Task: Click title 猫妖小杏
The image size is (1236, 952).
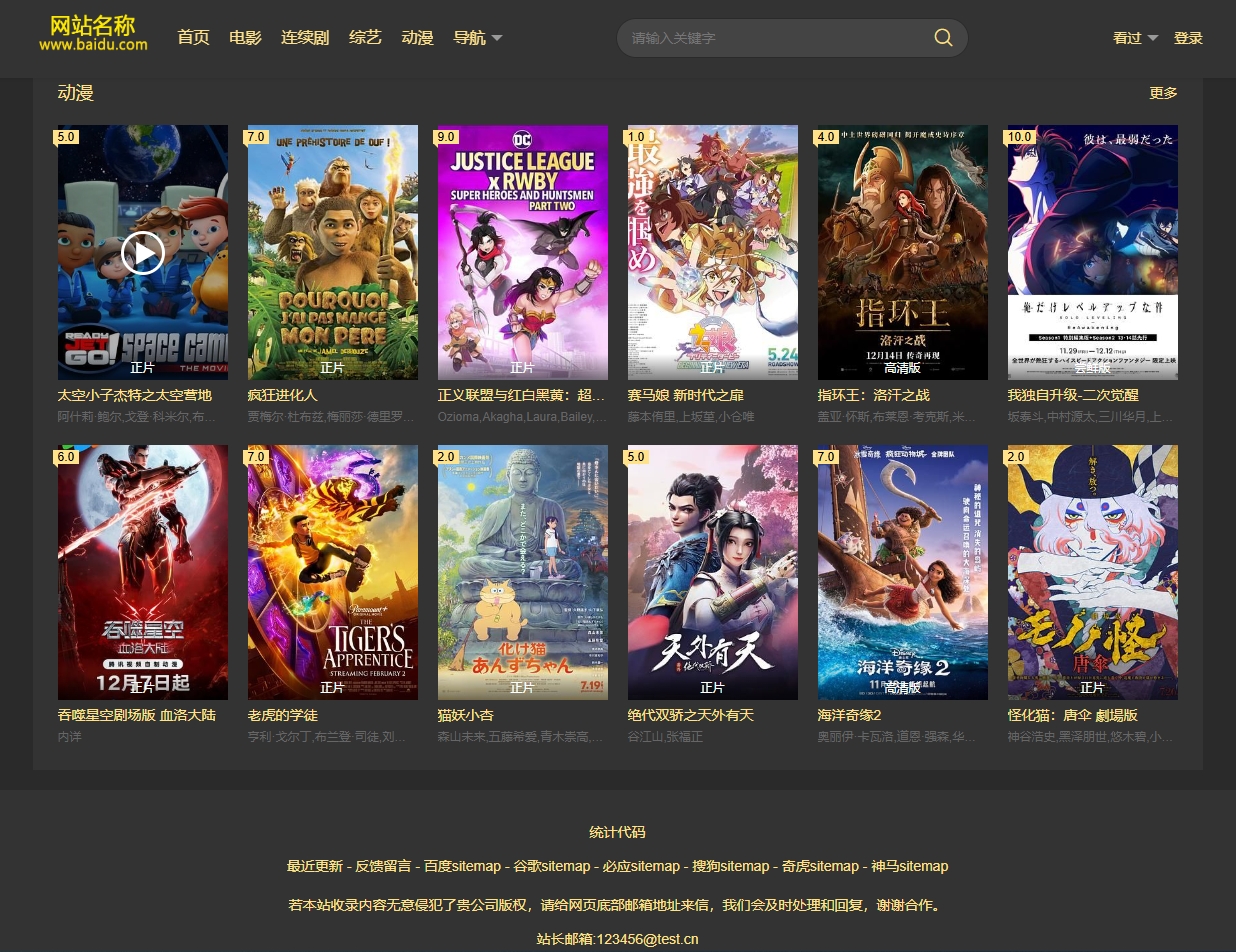Action: click(466, 715)
